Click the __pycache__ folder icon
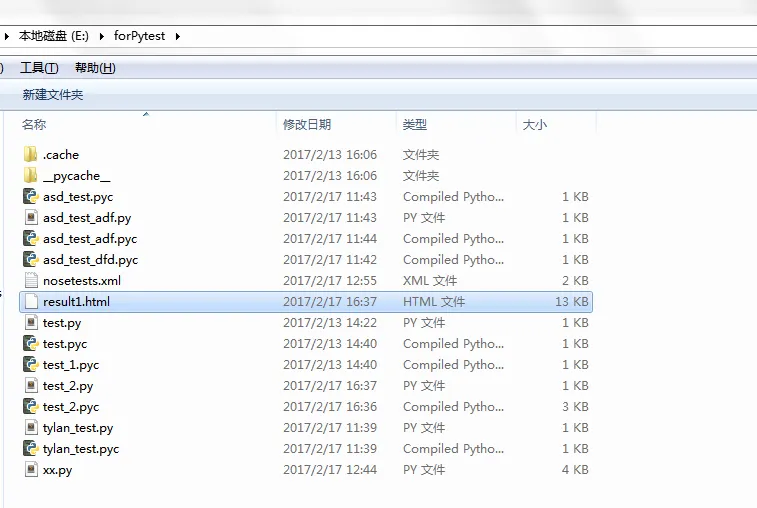Screen dimensions: 757x508 [30, 175]
